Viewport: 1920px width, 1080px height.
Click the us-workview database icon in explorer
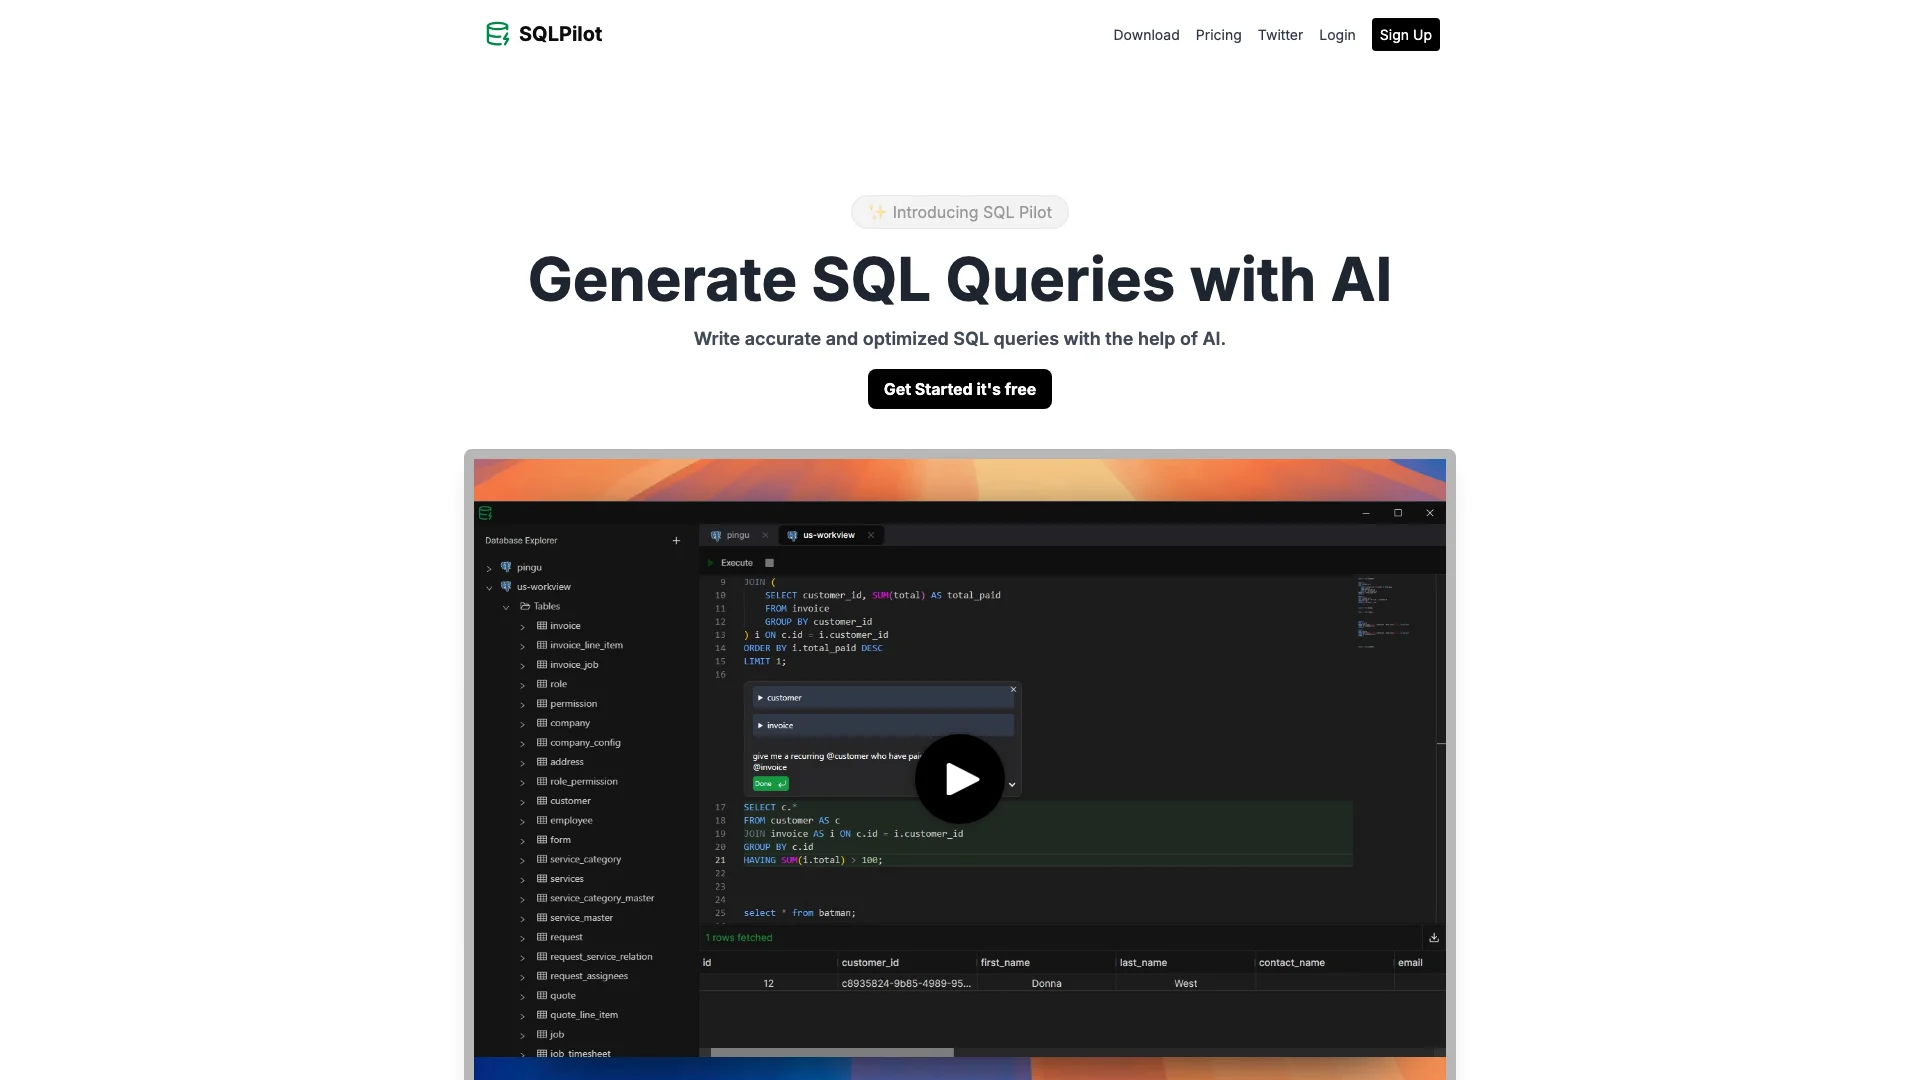506,587
